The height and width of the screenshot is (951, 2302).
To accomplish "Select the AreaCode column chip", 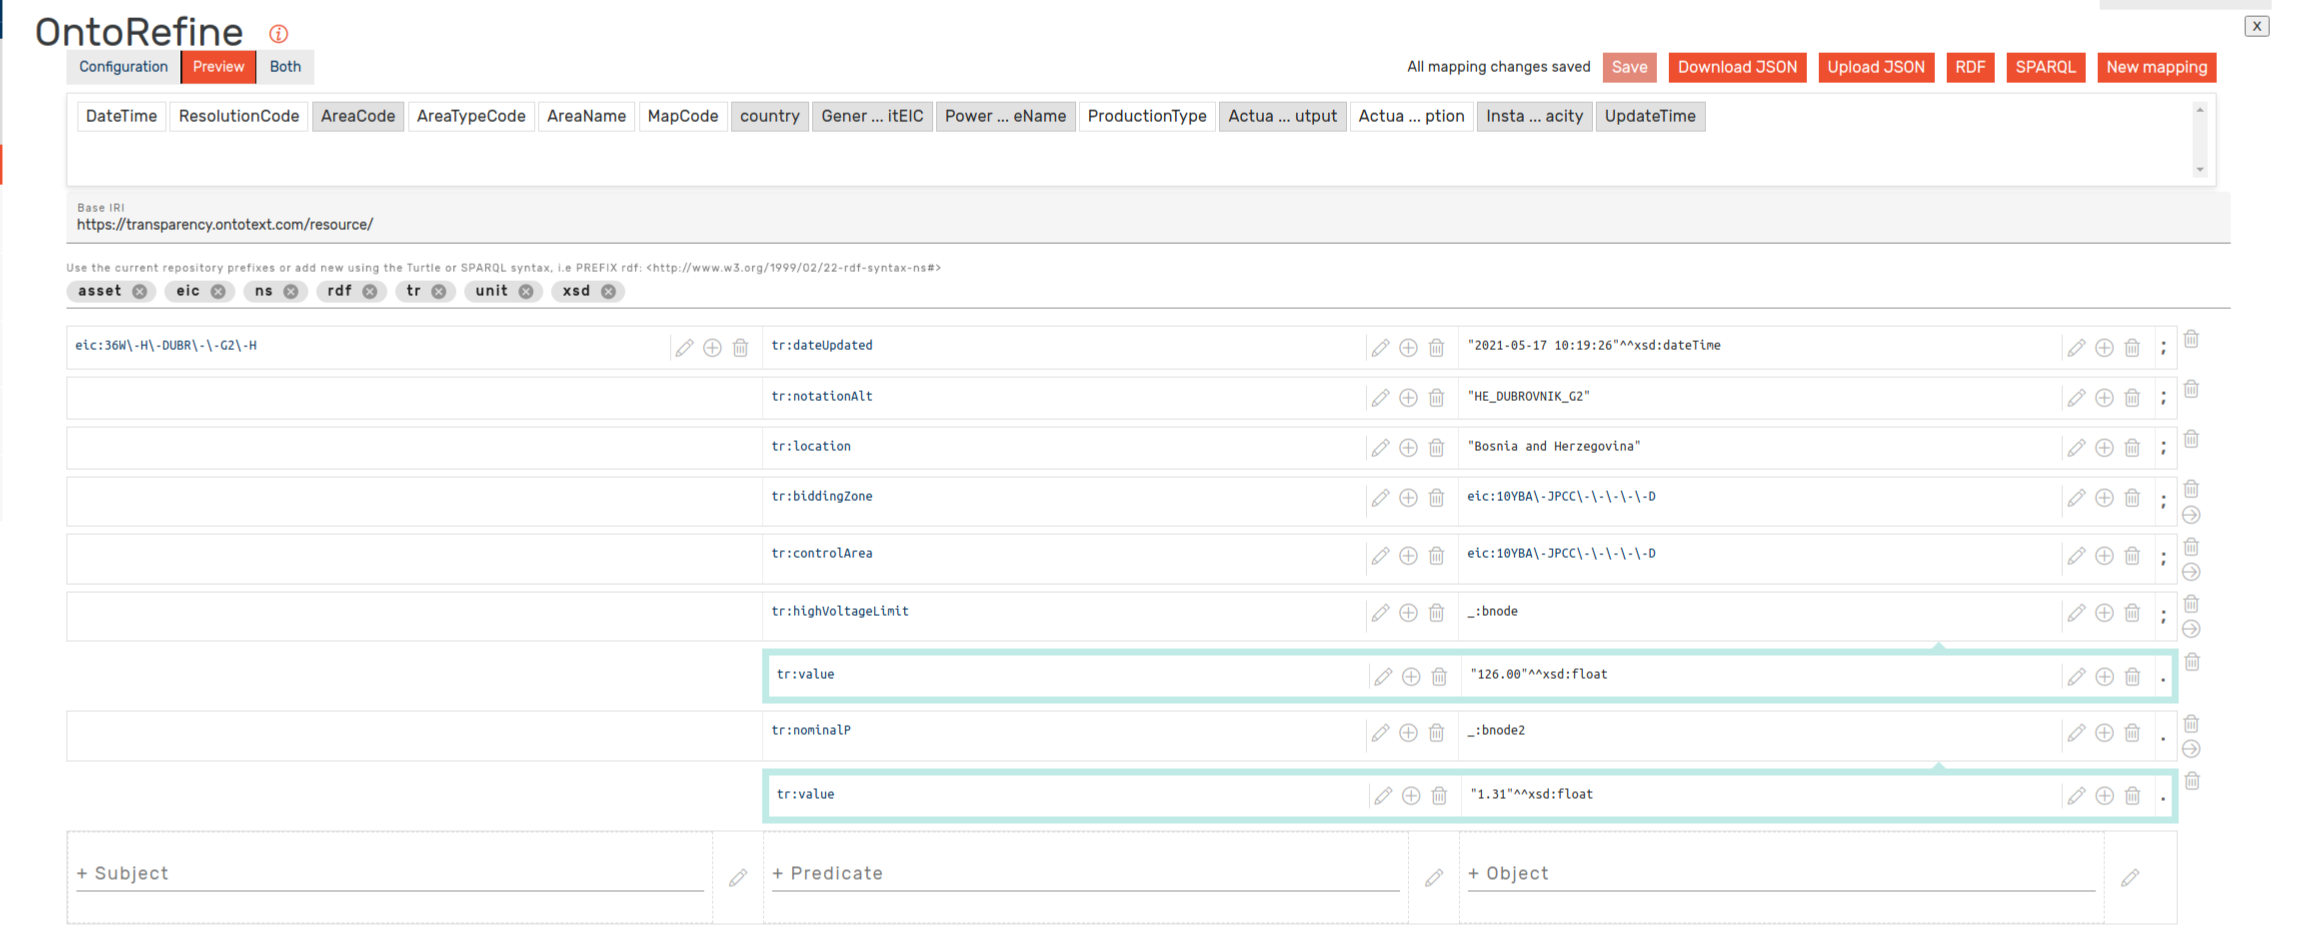I will (x=358, y=116).
